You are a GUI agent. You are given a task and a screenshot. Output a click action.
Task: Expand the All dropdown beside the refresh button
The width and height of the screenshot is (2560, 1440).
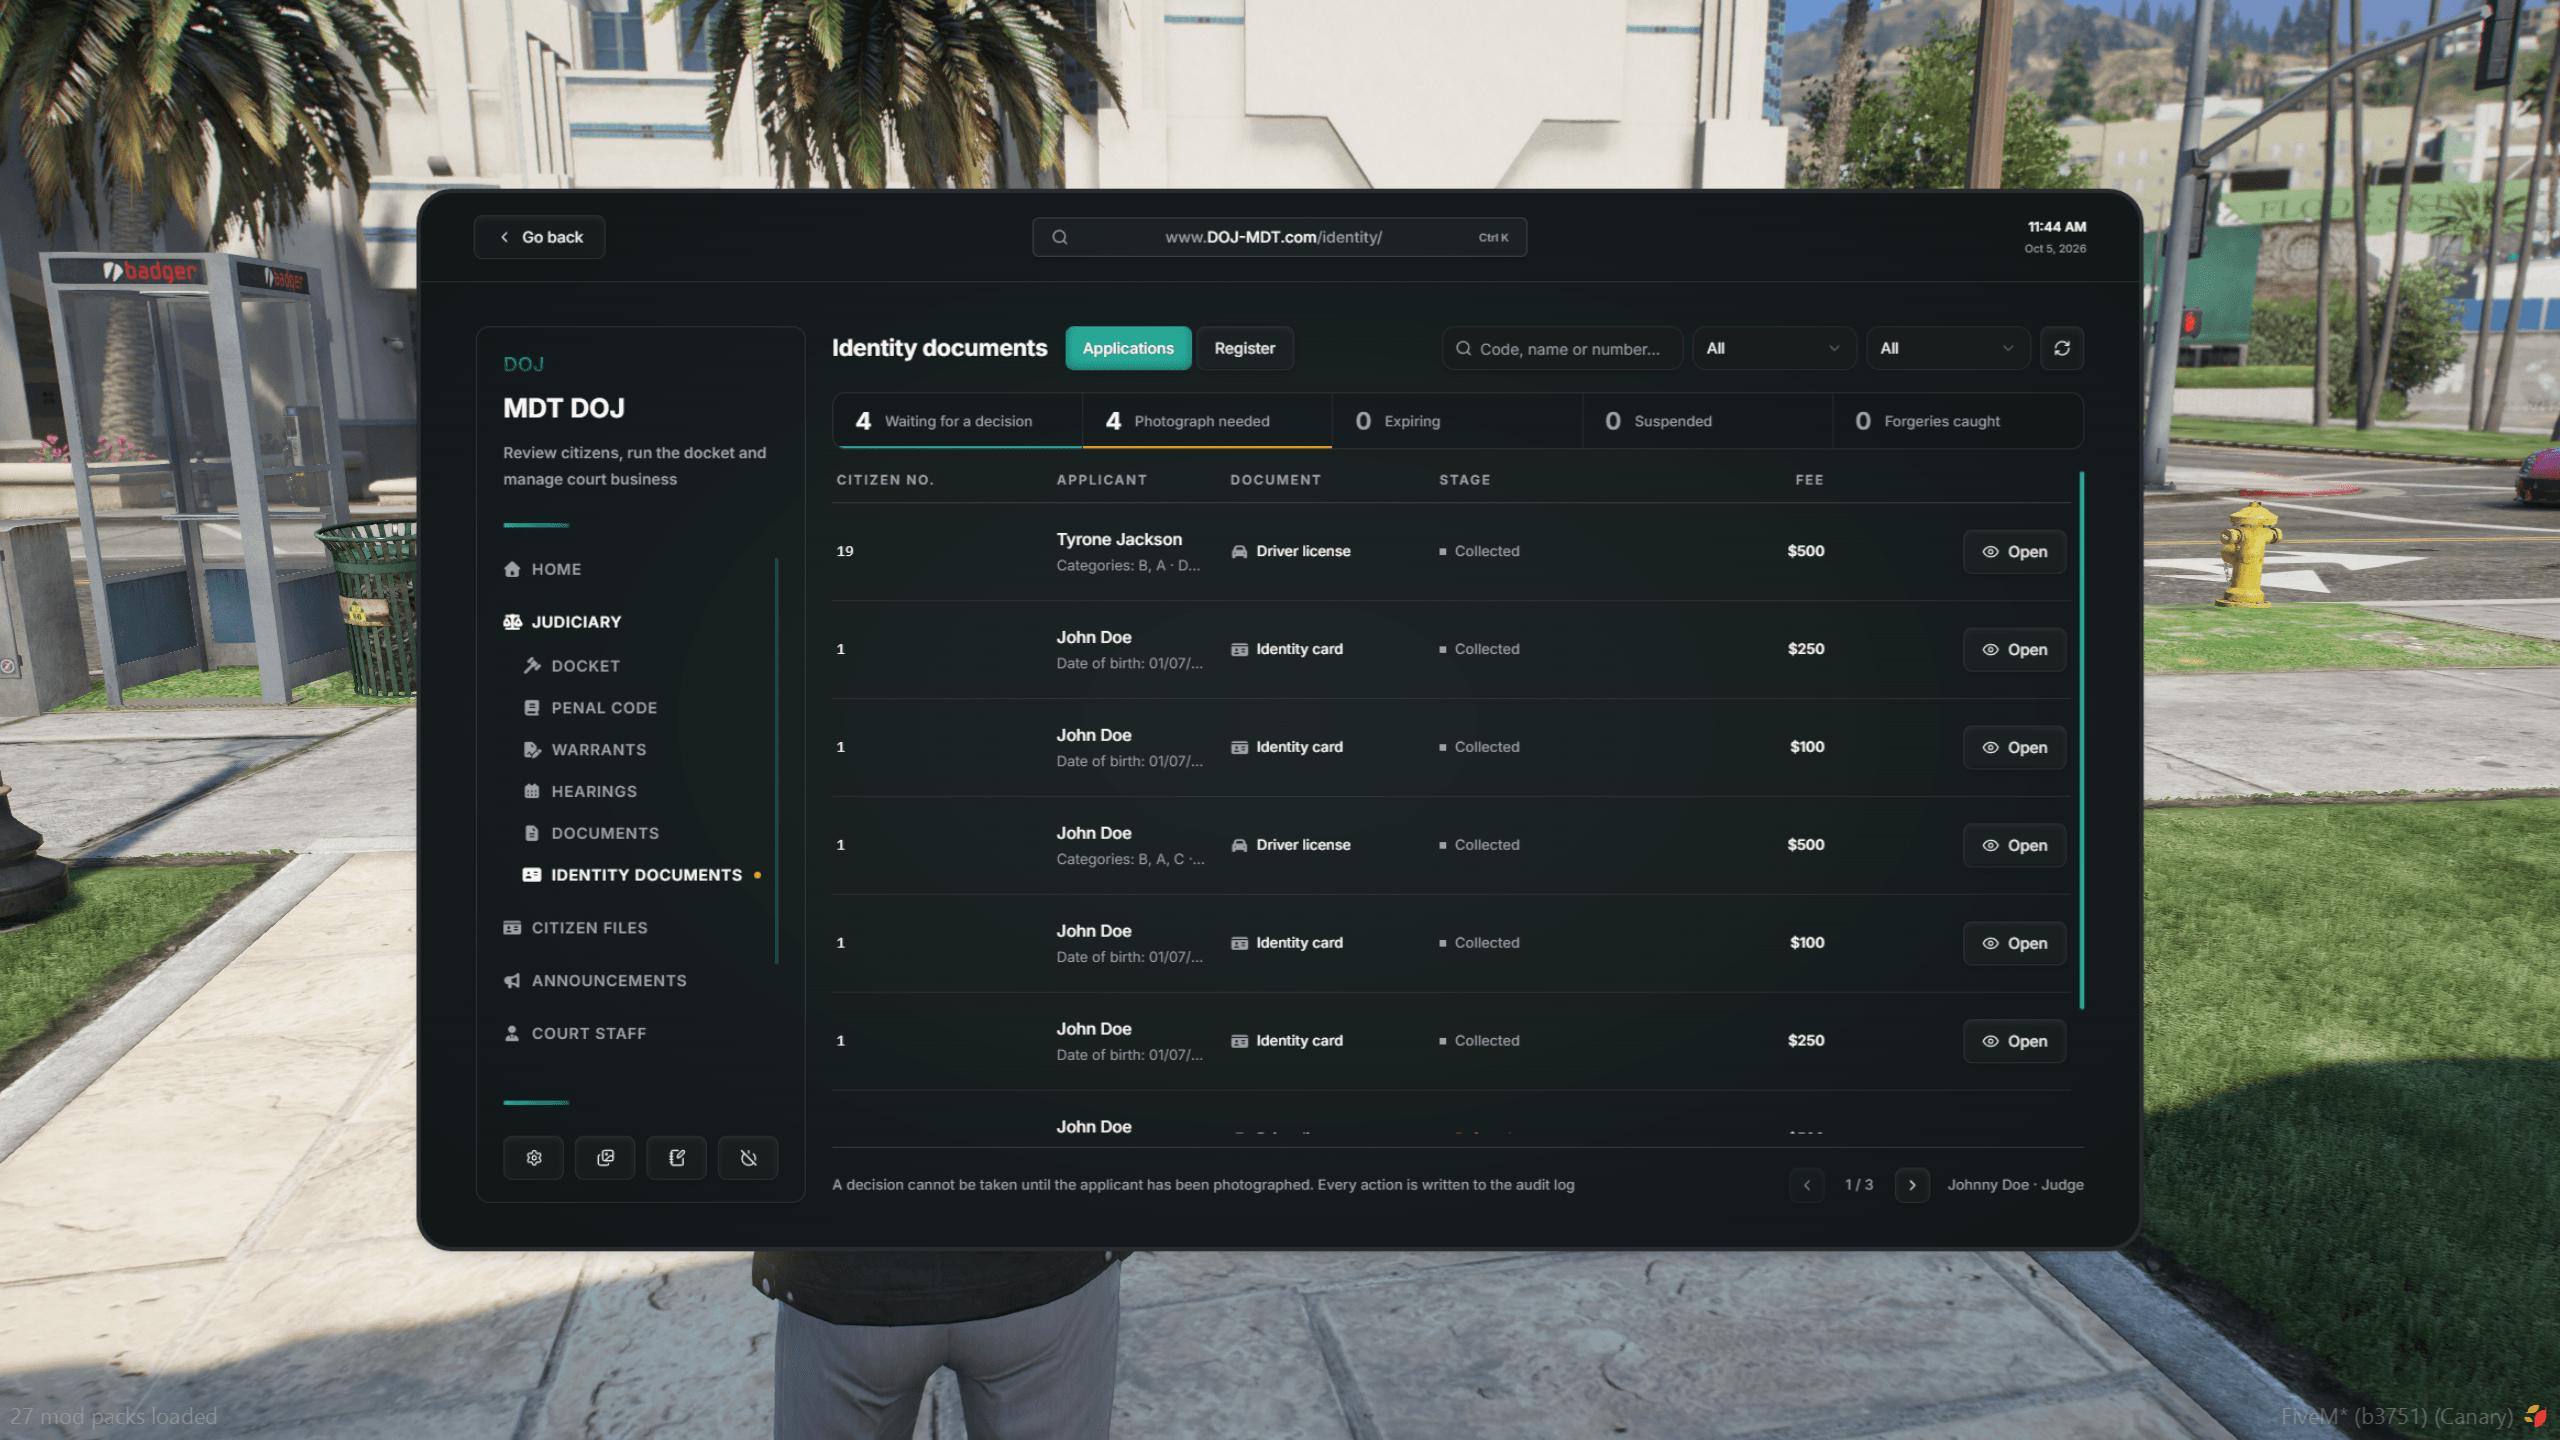pos(1947,348)
